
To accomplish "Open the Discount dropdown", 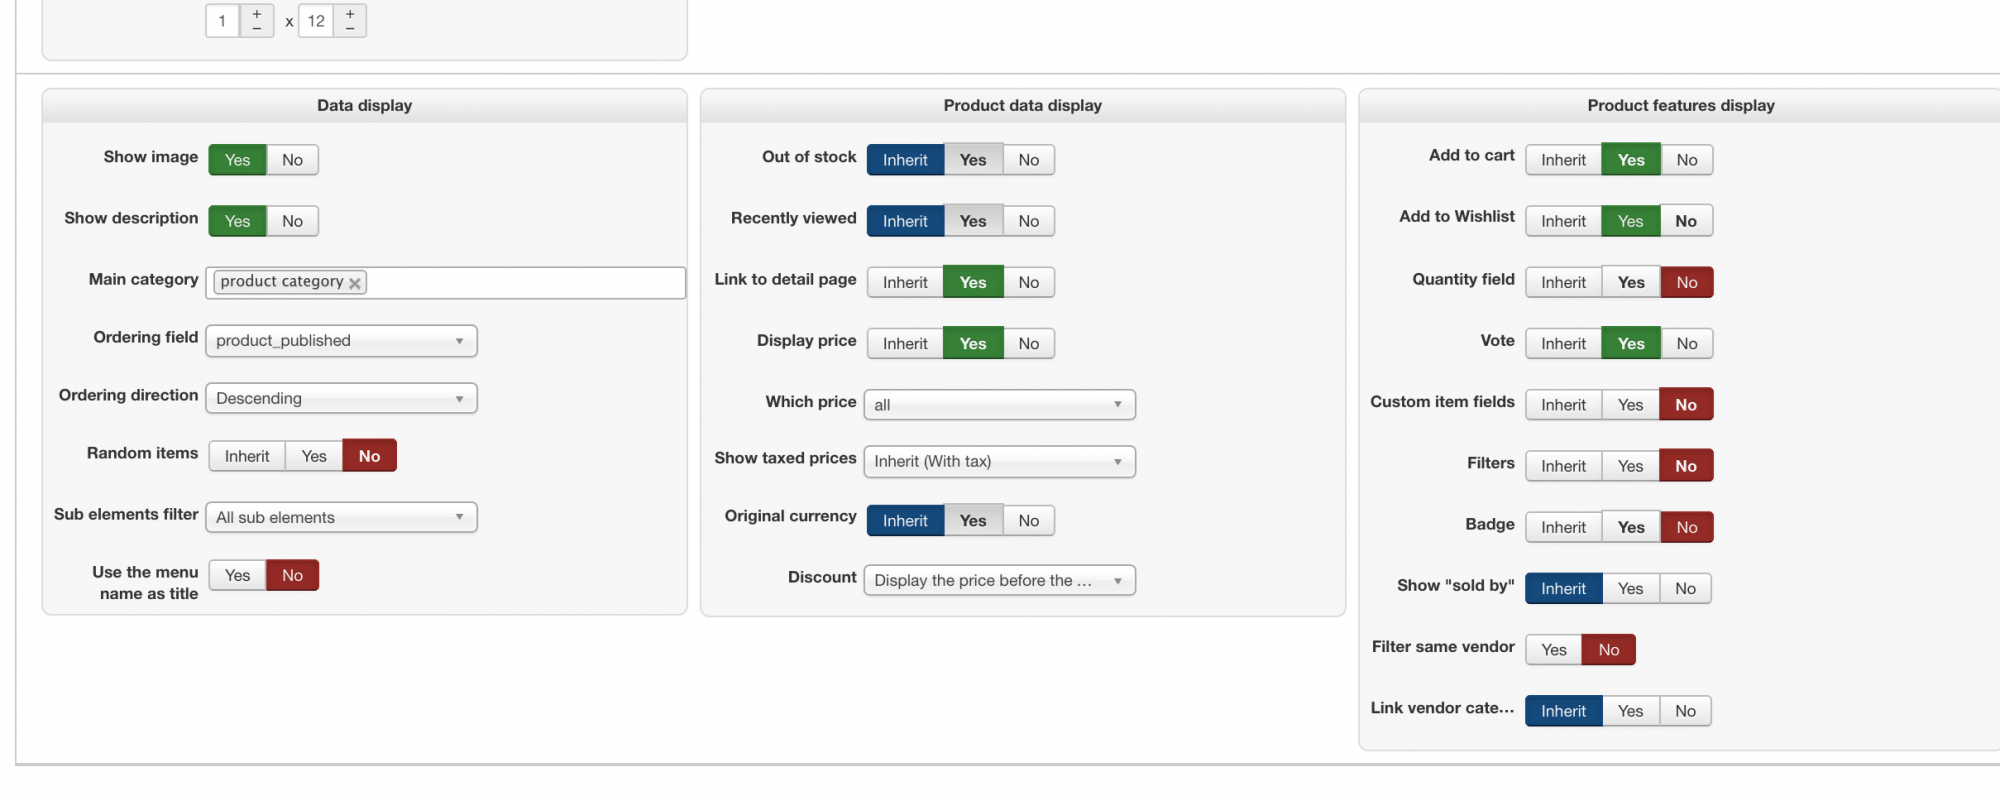I will click(999, 581).
